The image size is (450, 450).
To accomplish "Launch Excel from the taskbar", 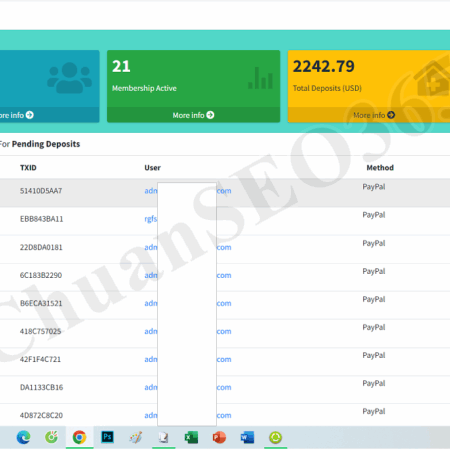I will click(191, 437).
